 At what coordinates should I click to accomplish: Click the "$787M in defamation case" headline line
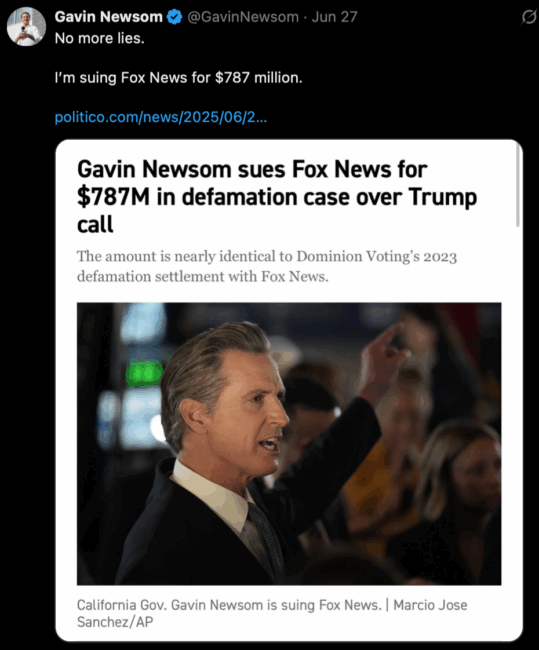pyautogui.click(x=277, y=196)
